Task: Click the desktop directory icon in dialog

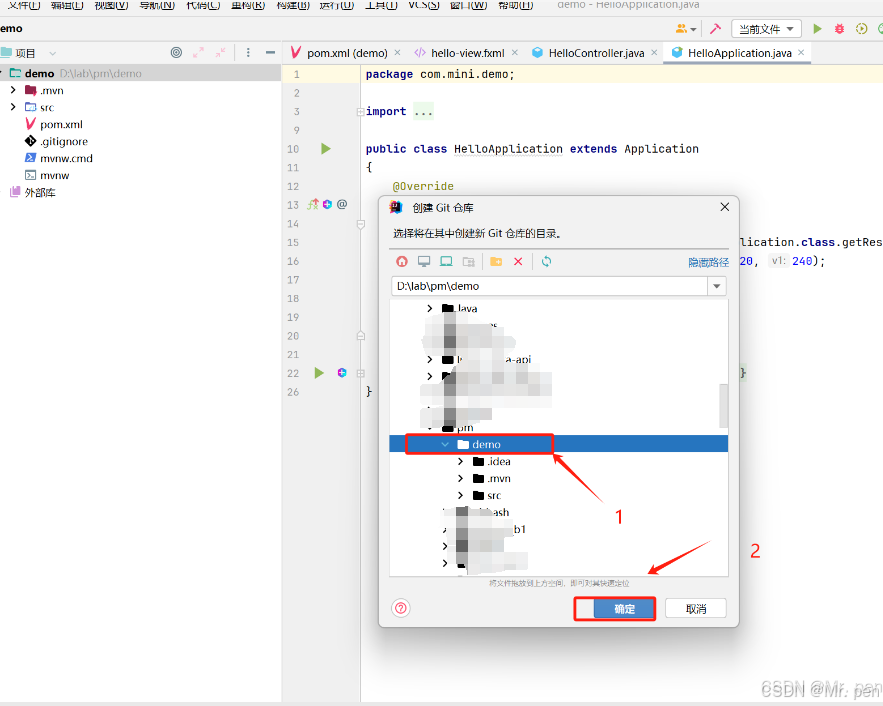Action: [424, 261]
